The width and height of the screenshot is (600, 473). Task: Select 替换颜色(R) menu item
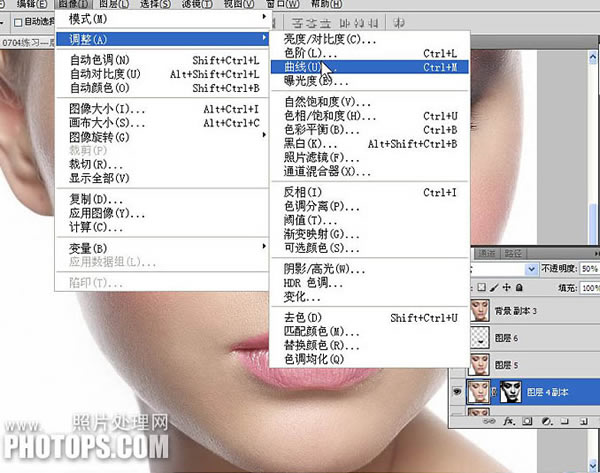pos(370,345)
